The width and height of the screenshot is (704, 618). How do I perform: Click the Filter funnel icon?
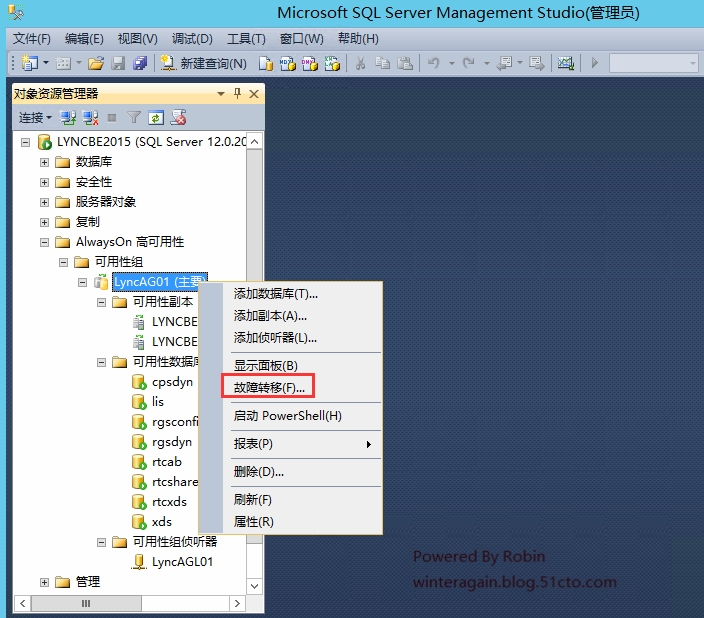click(x=134, y=118)
